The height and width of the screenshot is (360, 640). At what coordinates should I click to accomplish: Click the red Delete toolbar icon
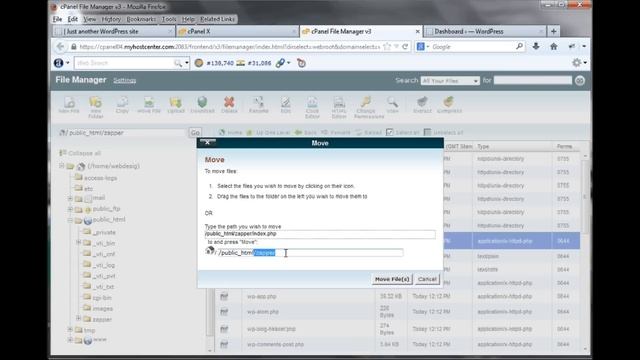[229, 105]
